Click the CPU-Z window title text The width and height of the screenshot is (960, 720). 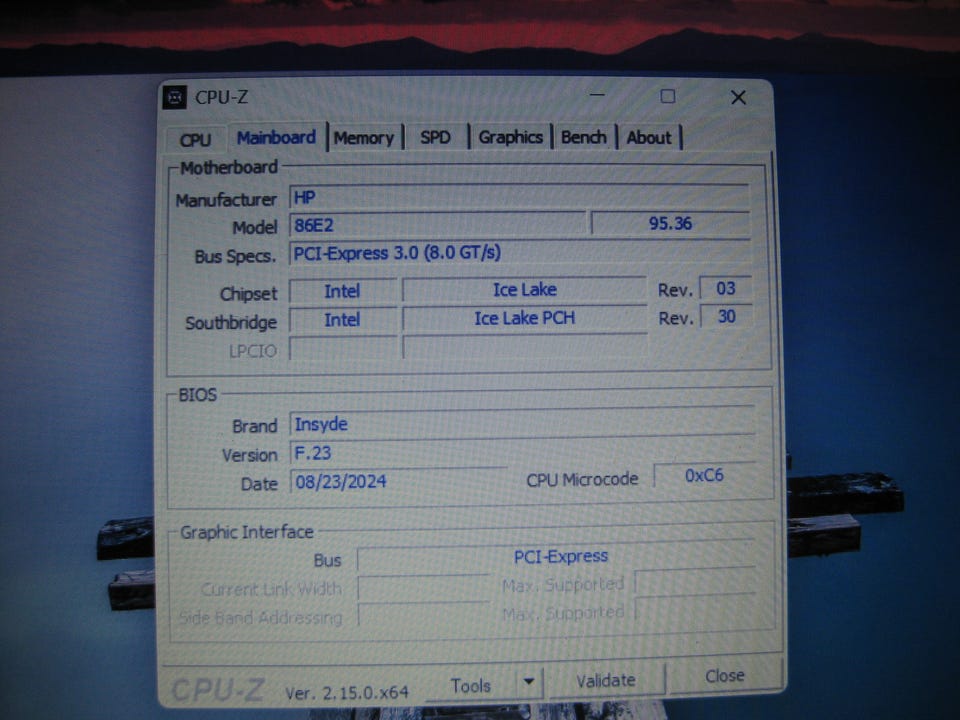222,97
